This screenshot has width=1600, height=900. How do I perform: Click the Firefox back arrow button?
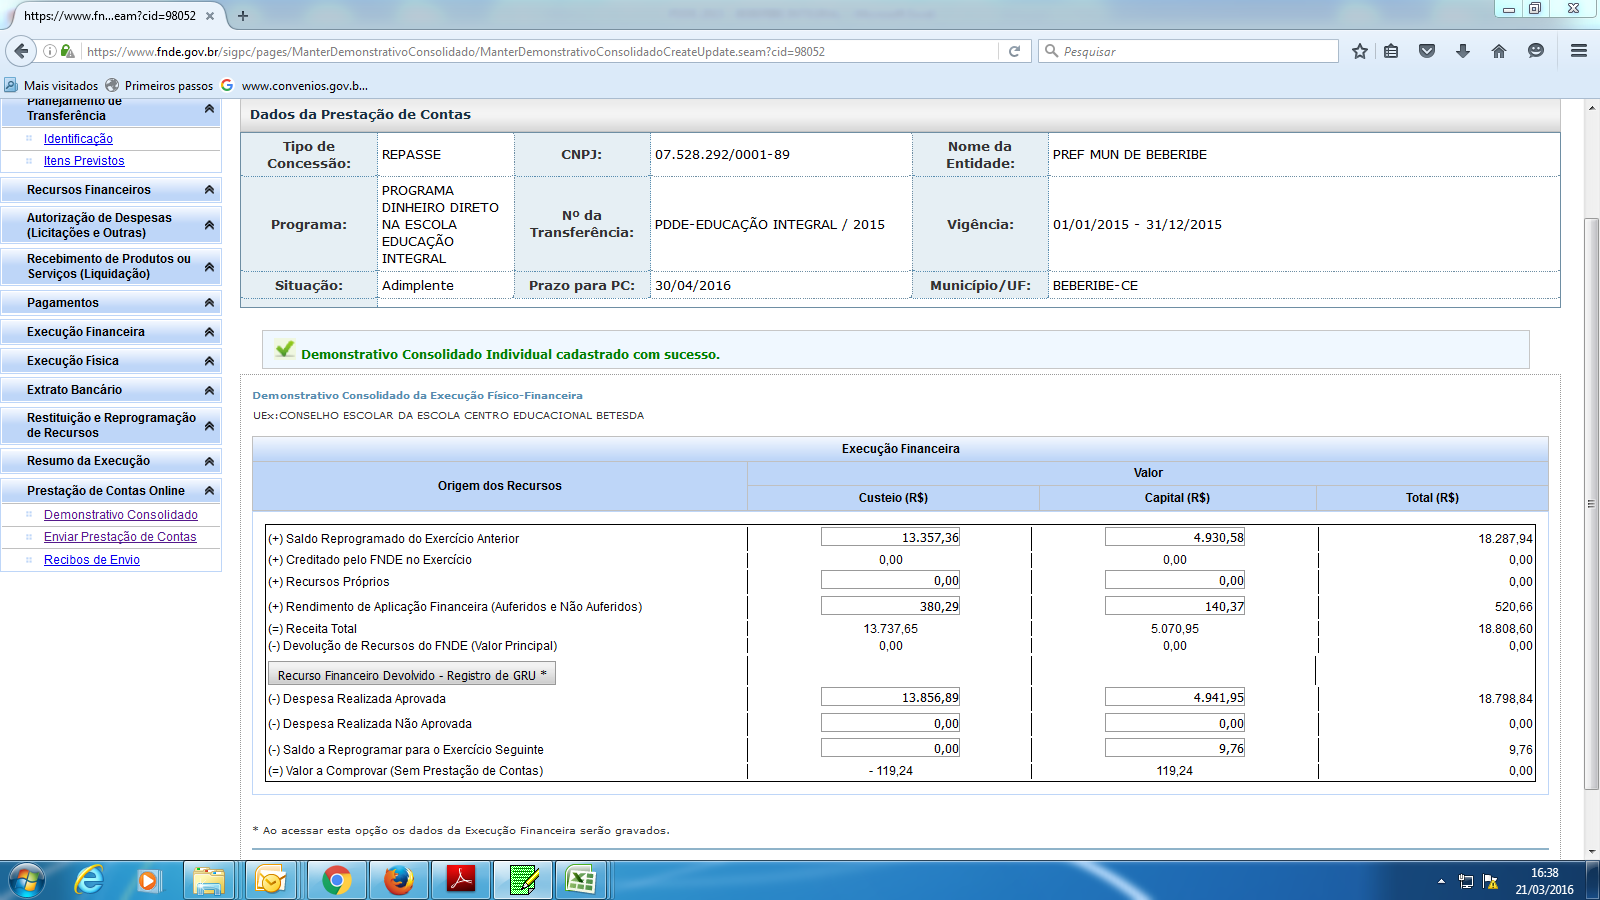(21, 51)
